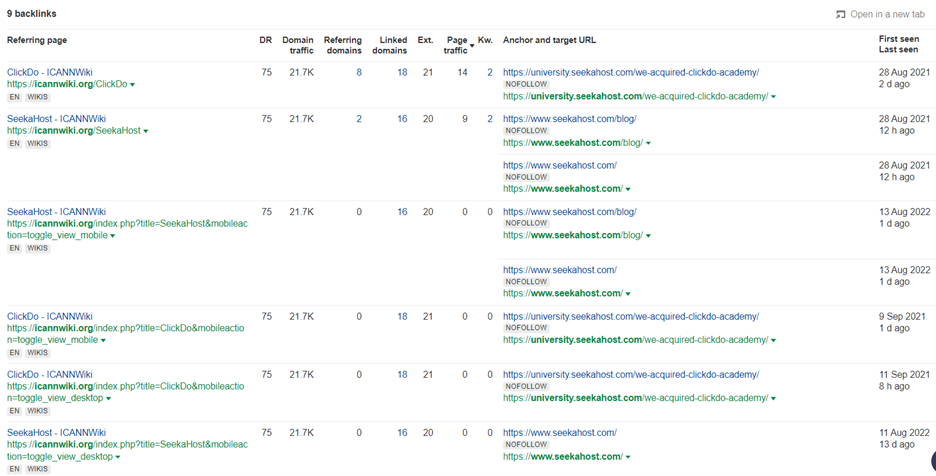Viewport: 936px width, 476px height.
Task: Click linked domains 16 in the icannwiki.org/SeekaHost row
Action: 402,119
